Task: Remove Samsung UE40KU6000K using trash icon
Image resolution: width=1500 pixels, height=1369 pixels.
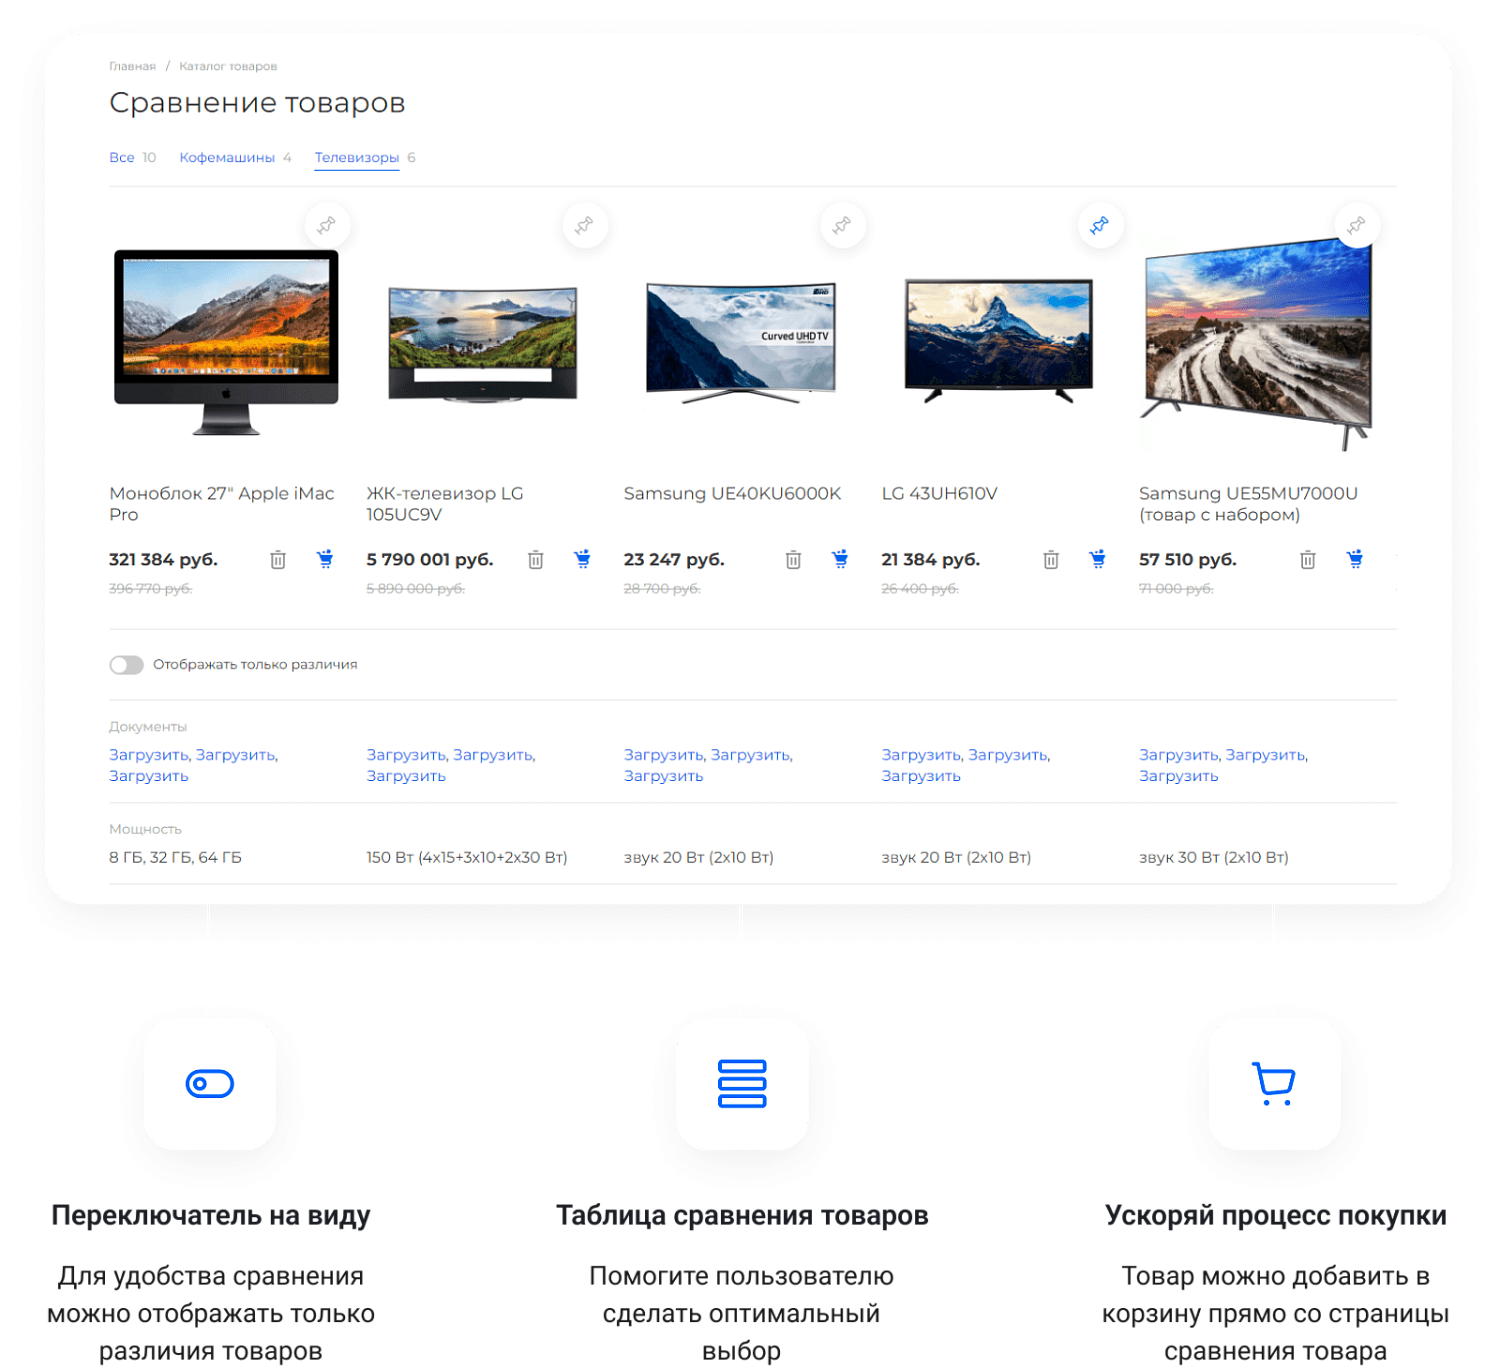Action: pyautogui.click(x=793, y=560)
